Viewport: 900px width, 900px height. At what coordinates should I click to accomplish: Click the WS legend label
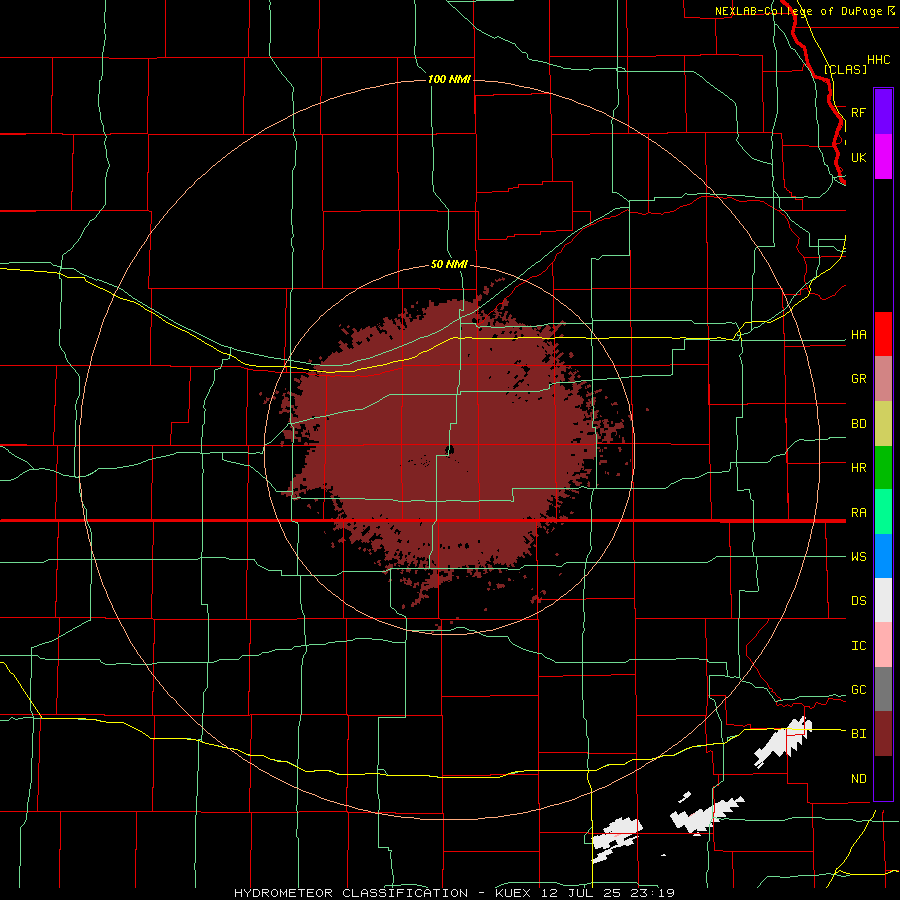click(858, 557)
